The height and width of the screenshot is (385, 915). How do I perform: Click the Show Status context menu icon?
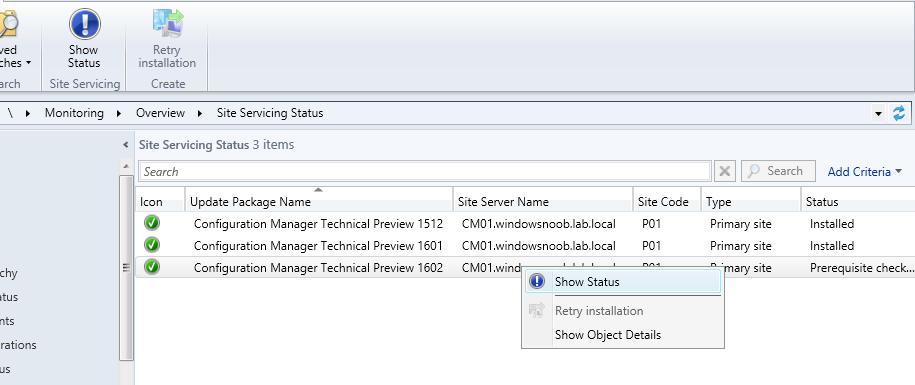coord(536,282)
